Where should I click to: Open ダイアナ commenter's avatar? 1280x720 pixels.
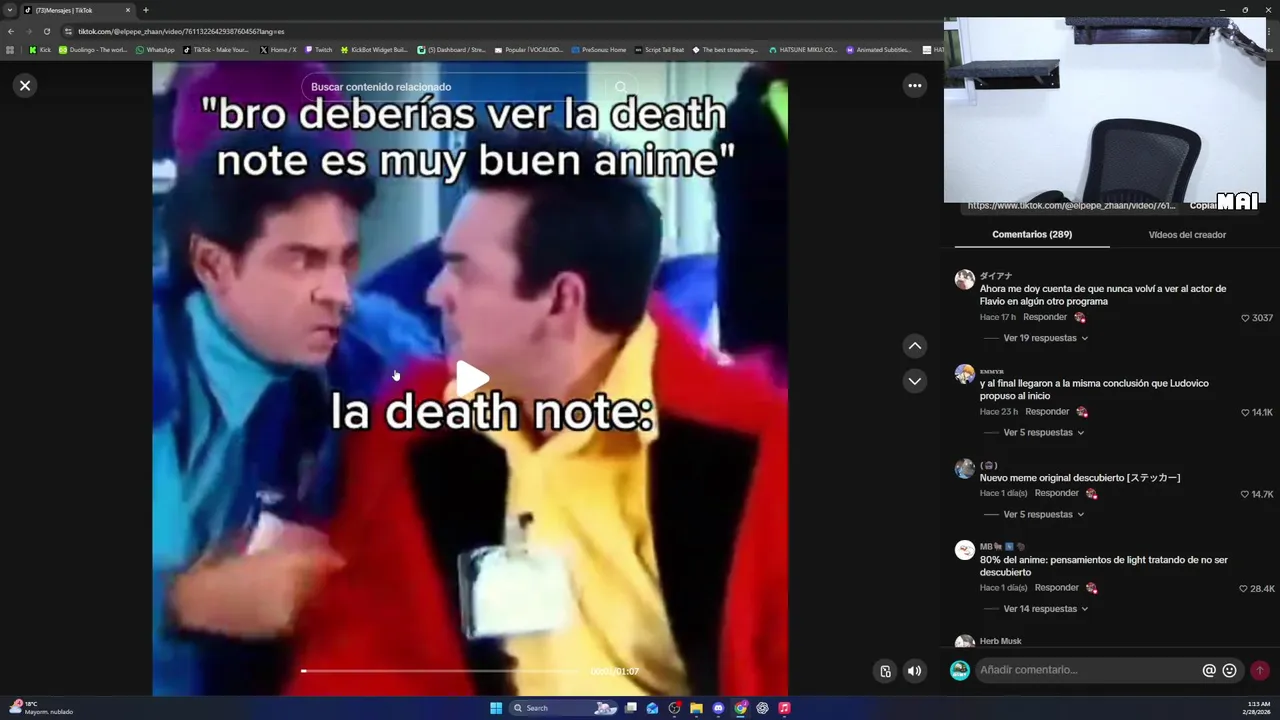[964, 280]
